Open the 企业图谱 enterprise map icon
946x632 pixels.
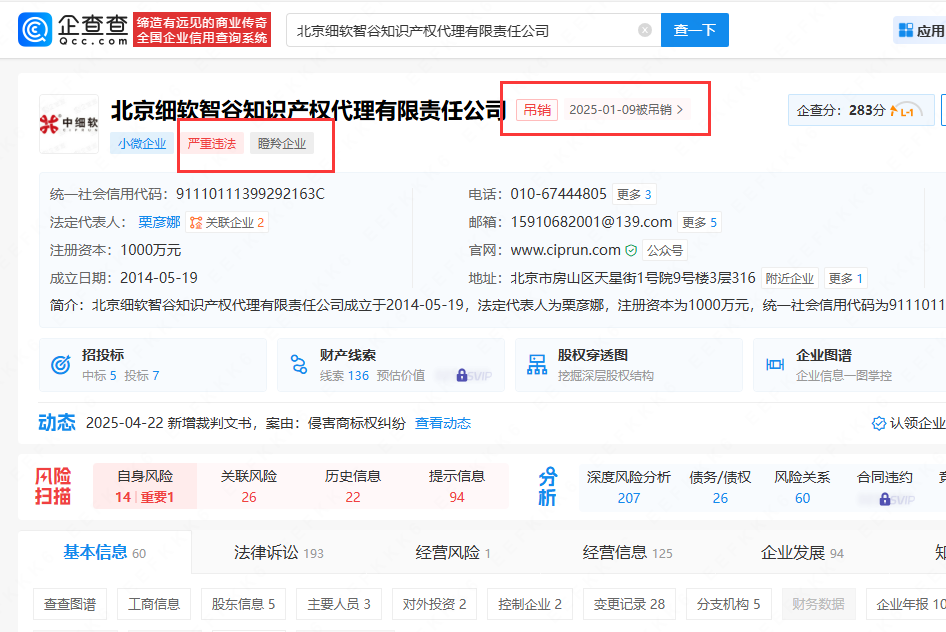click(x=774, y=365)
